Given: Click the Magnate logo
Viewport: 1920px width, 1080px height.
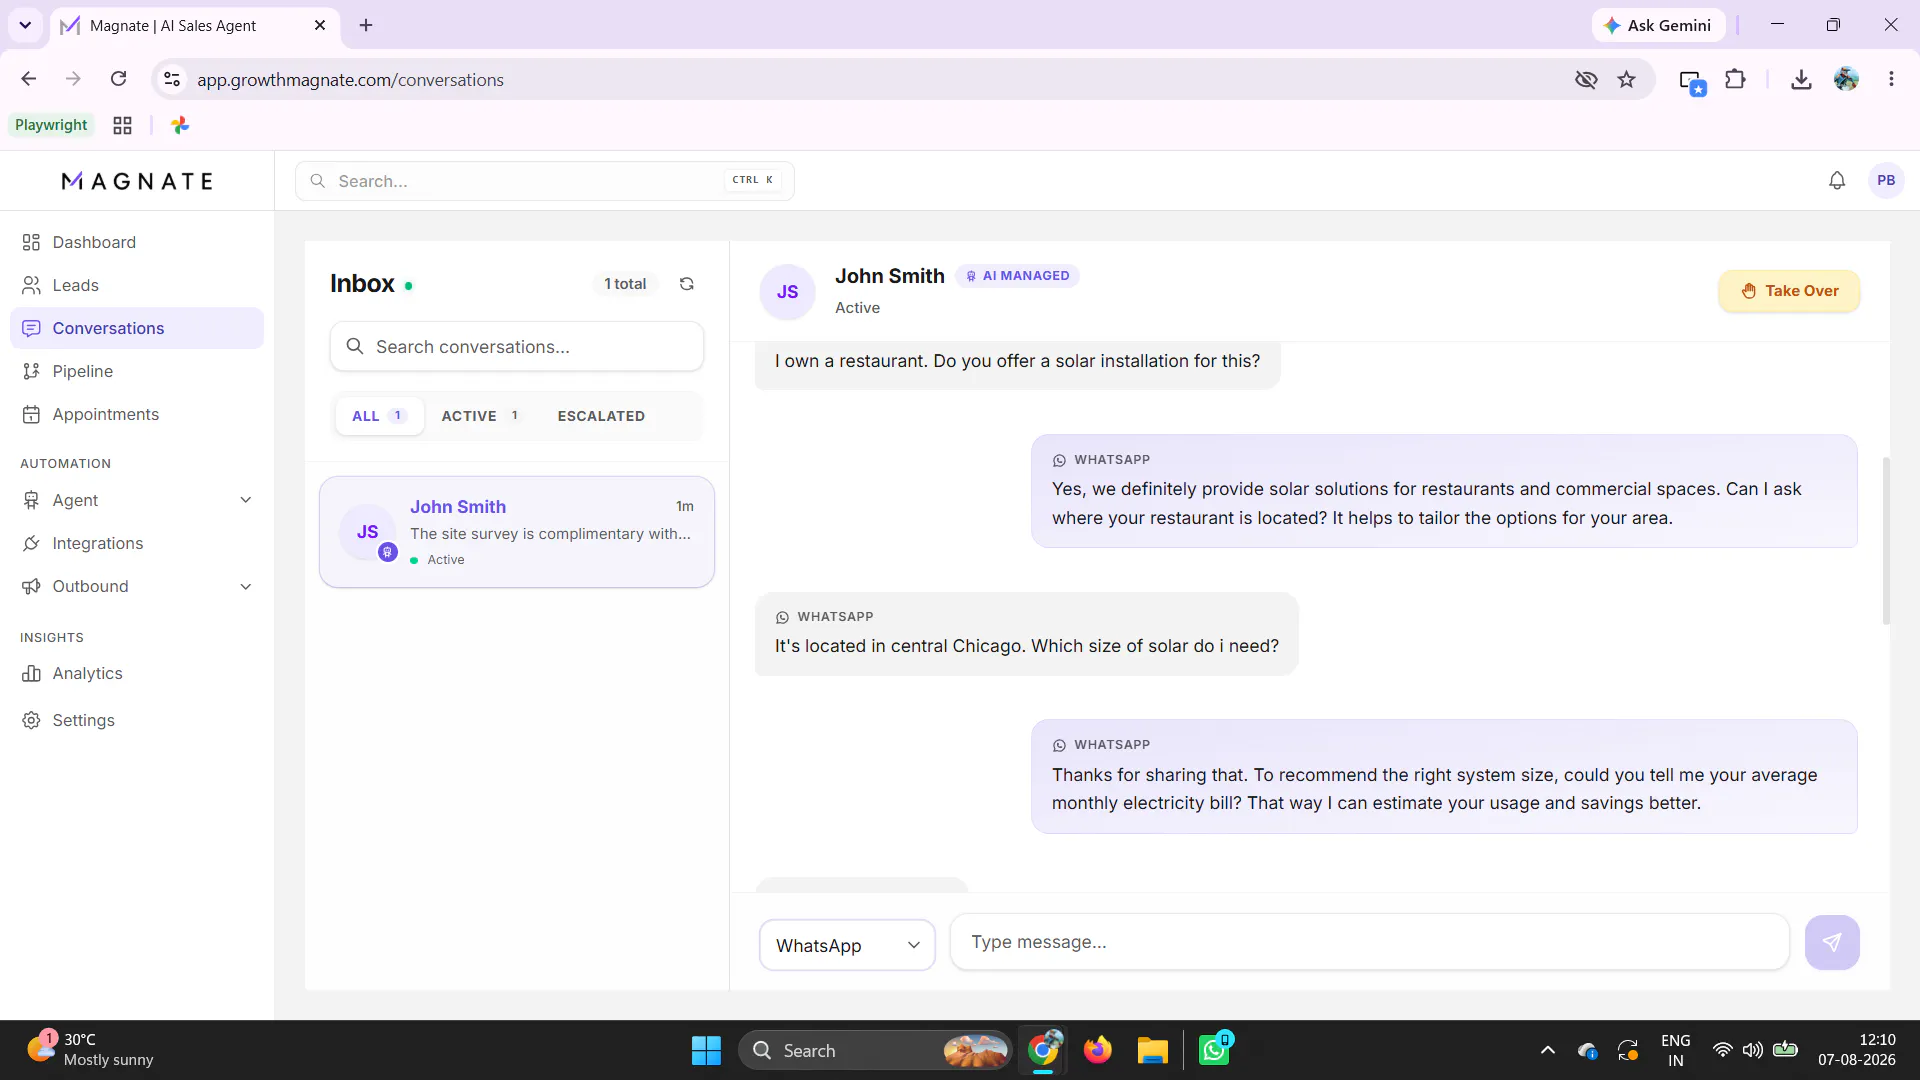Looking at the screenshot, I should pos(137,181).
